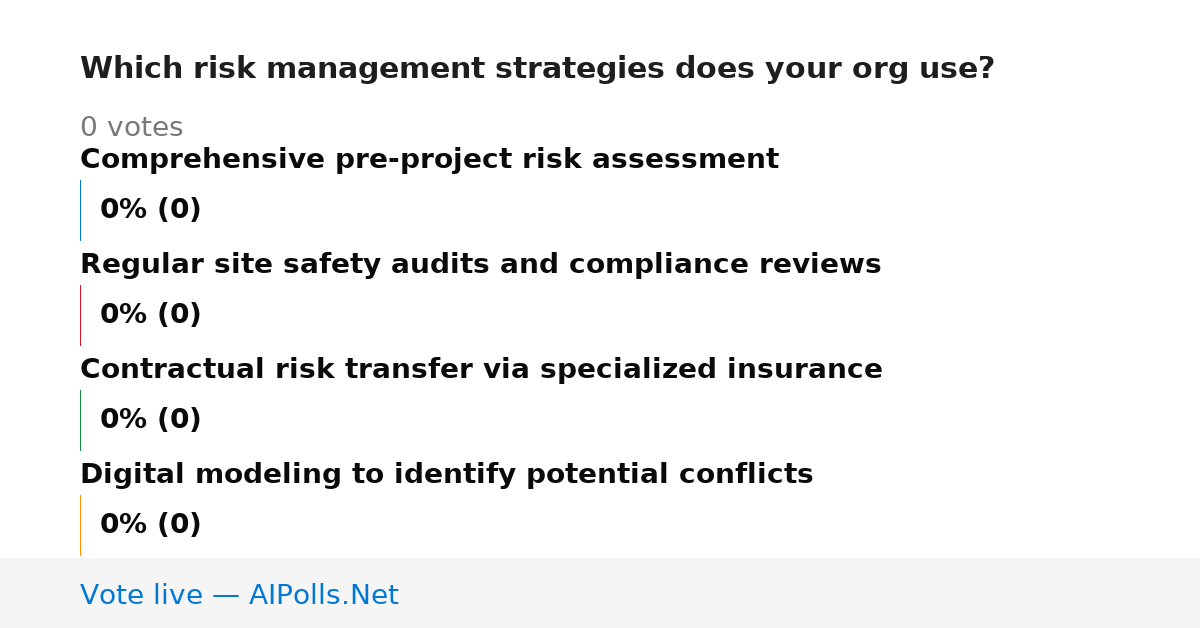The image size is (1200, 628).
Task: Choose Contractual risk transfer via specialized insurance
Action: tap(481, 370)
